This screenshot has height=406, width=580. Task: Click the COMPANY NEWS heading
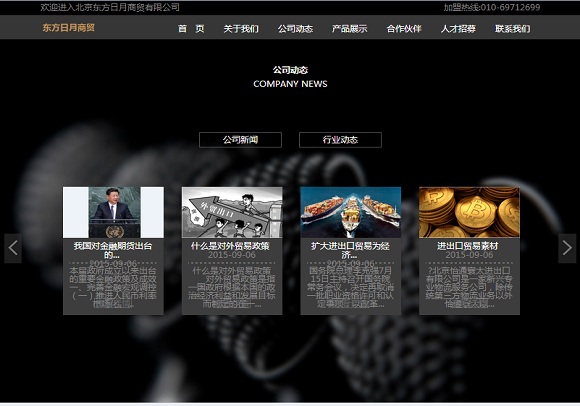coord(290,84)
